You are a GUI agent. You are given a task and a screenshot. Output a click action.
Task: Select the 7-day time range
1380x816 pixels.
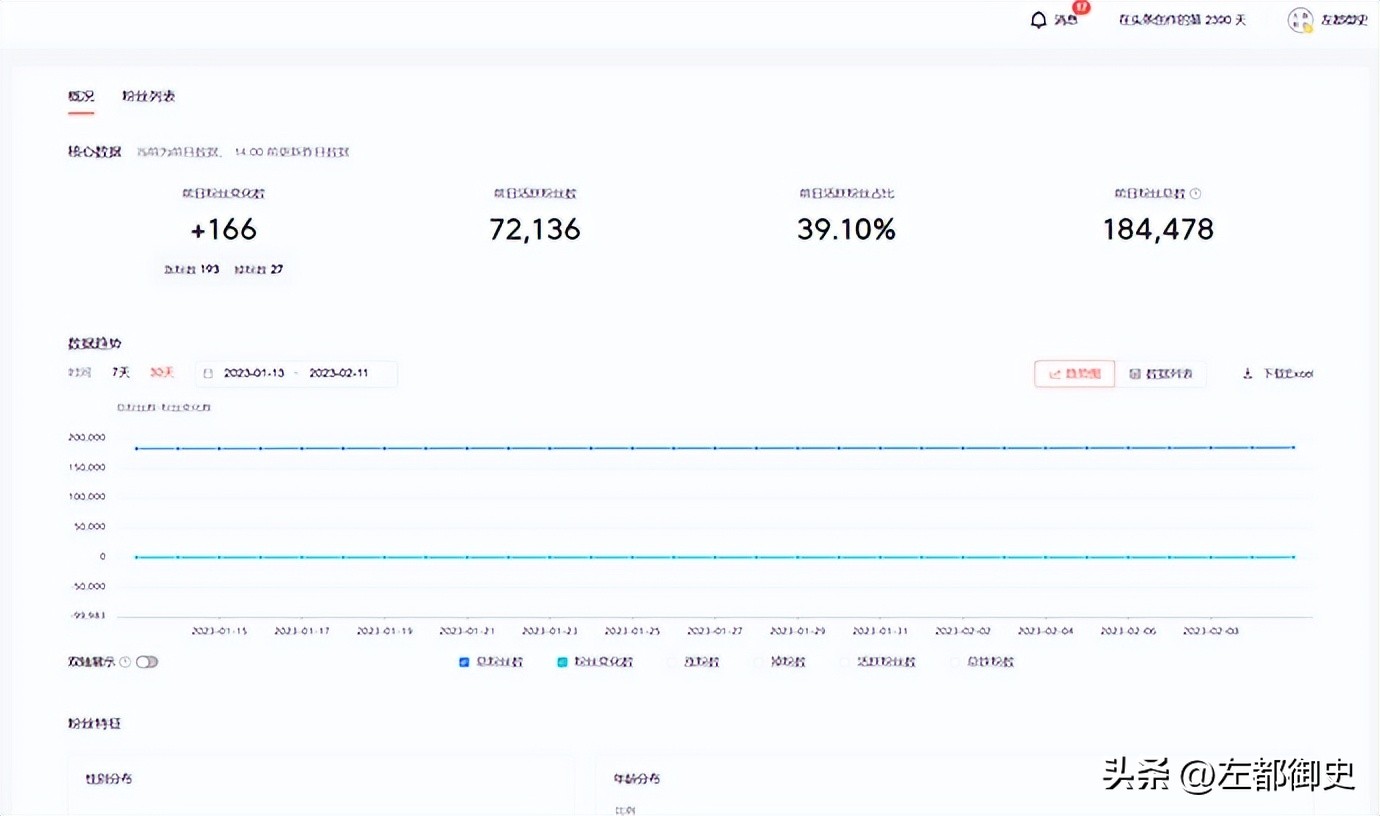pyautogui.click(x=120, y=373)
